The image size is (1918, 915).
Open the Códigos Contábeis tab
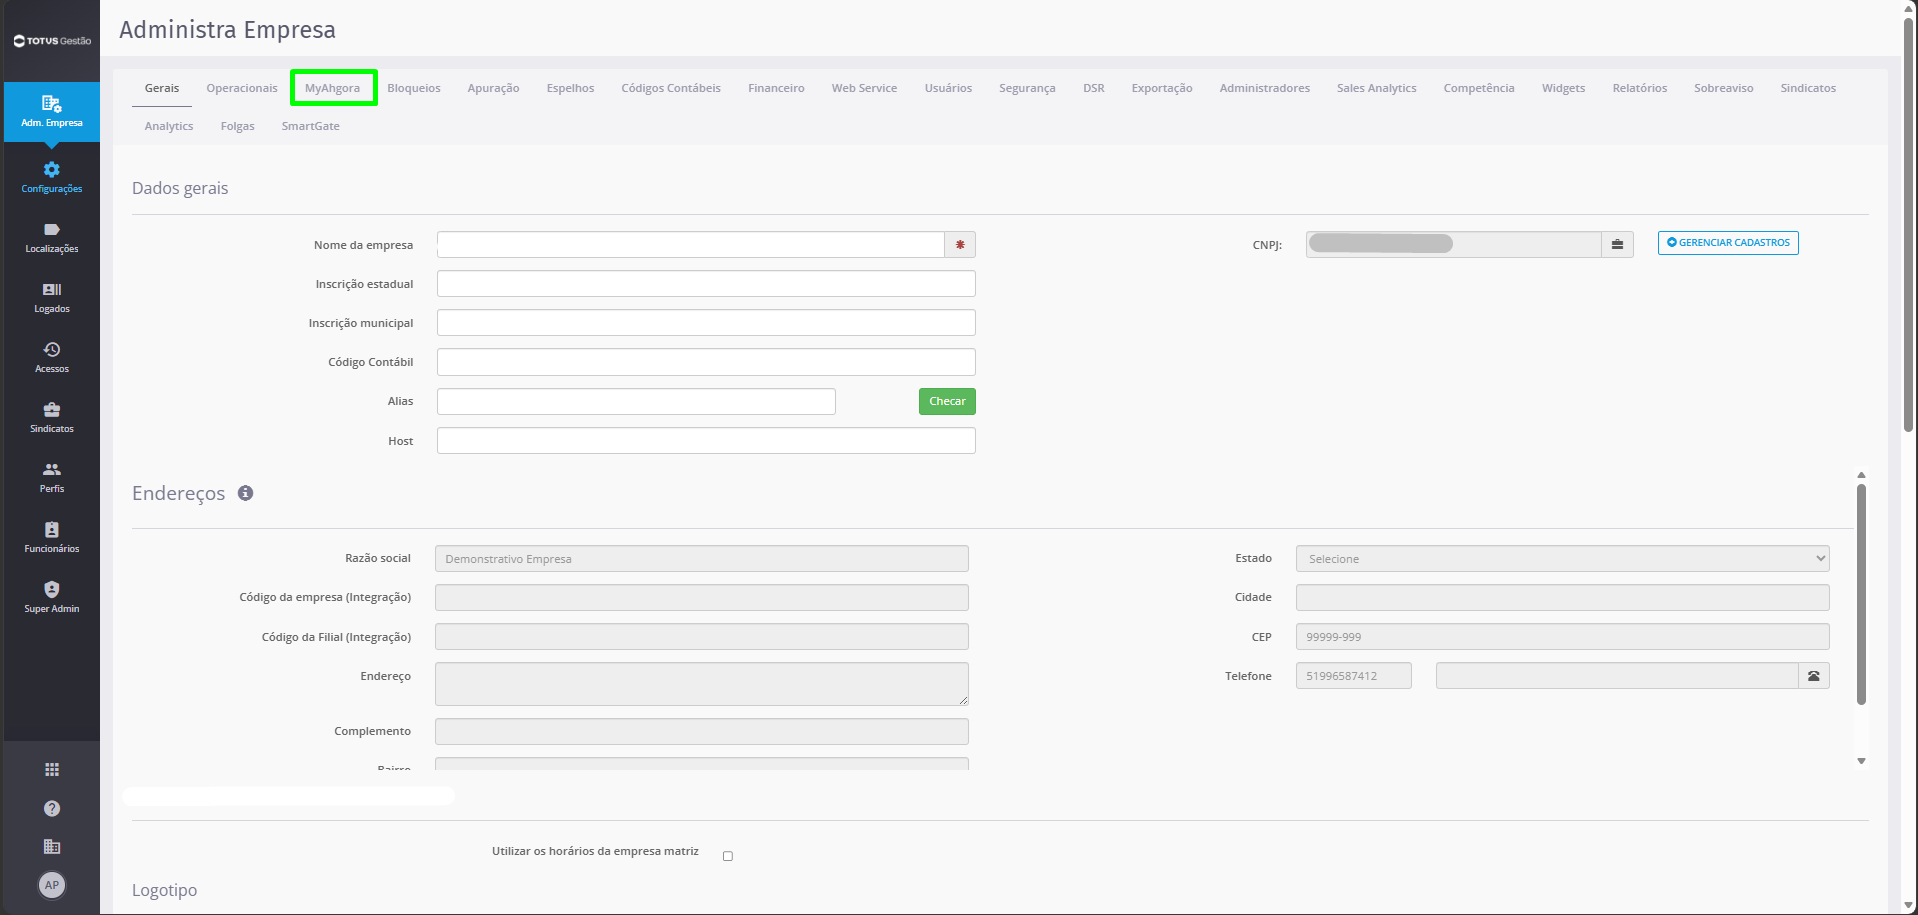(x=671, y=88)
